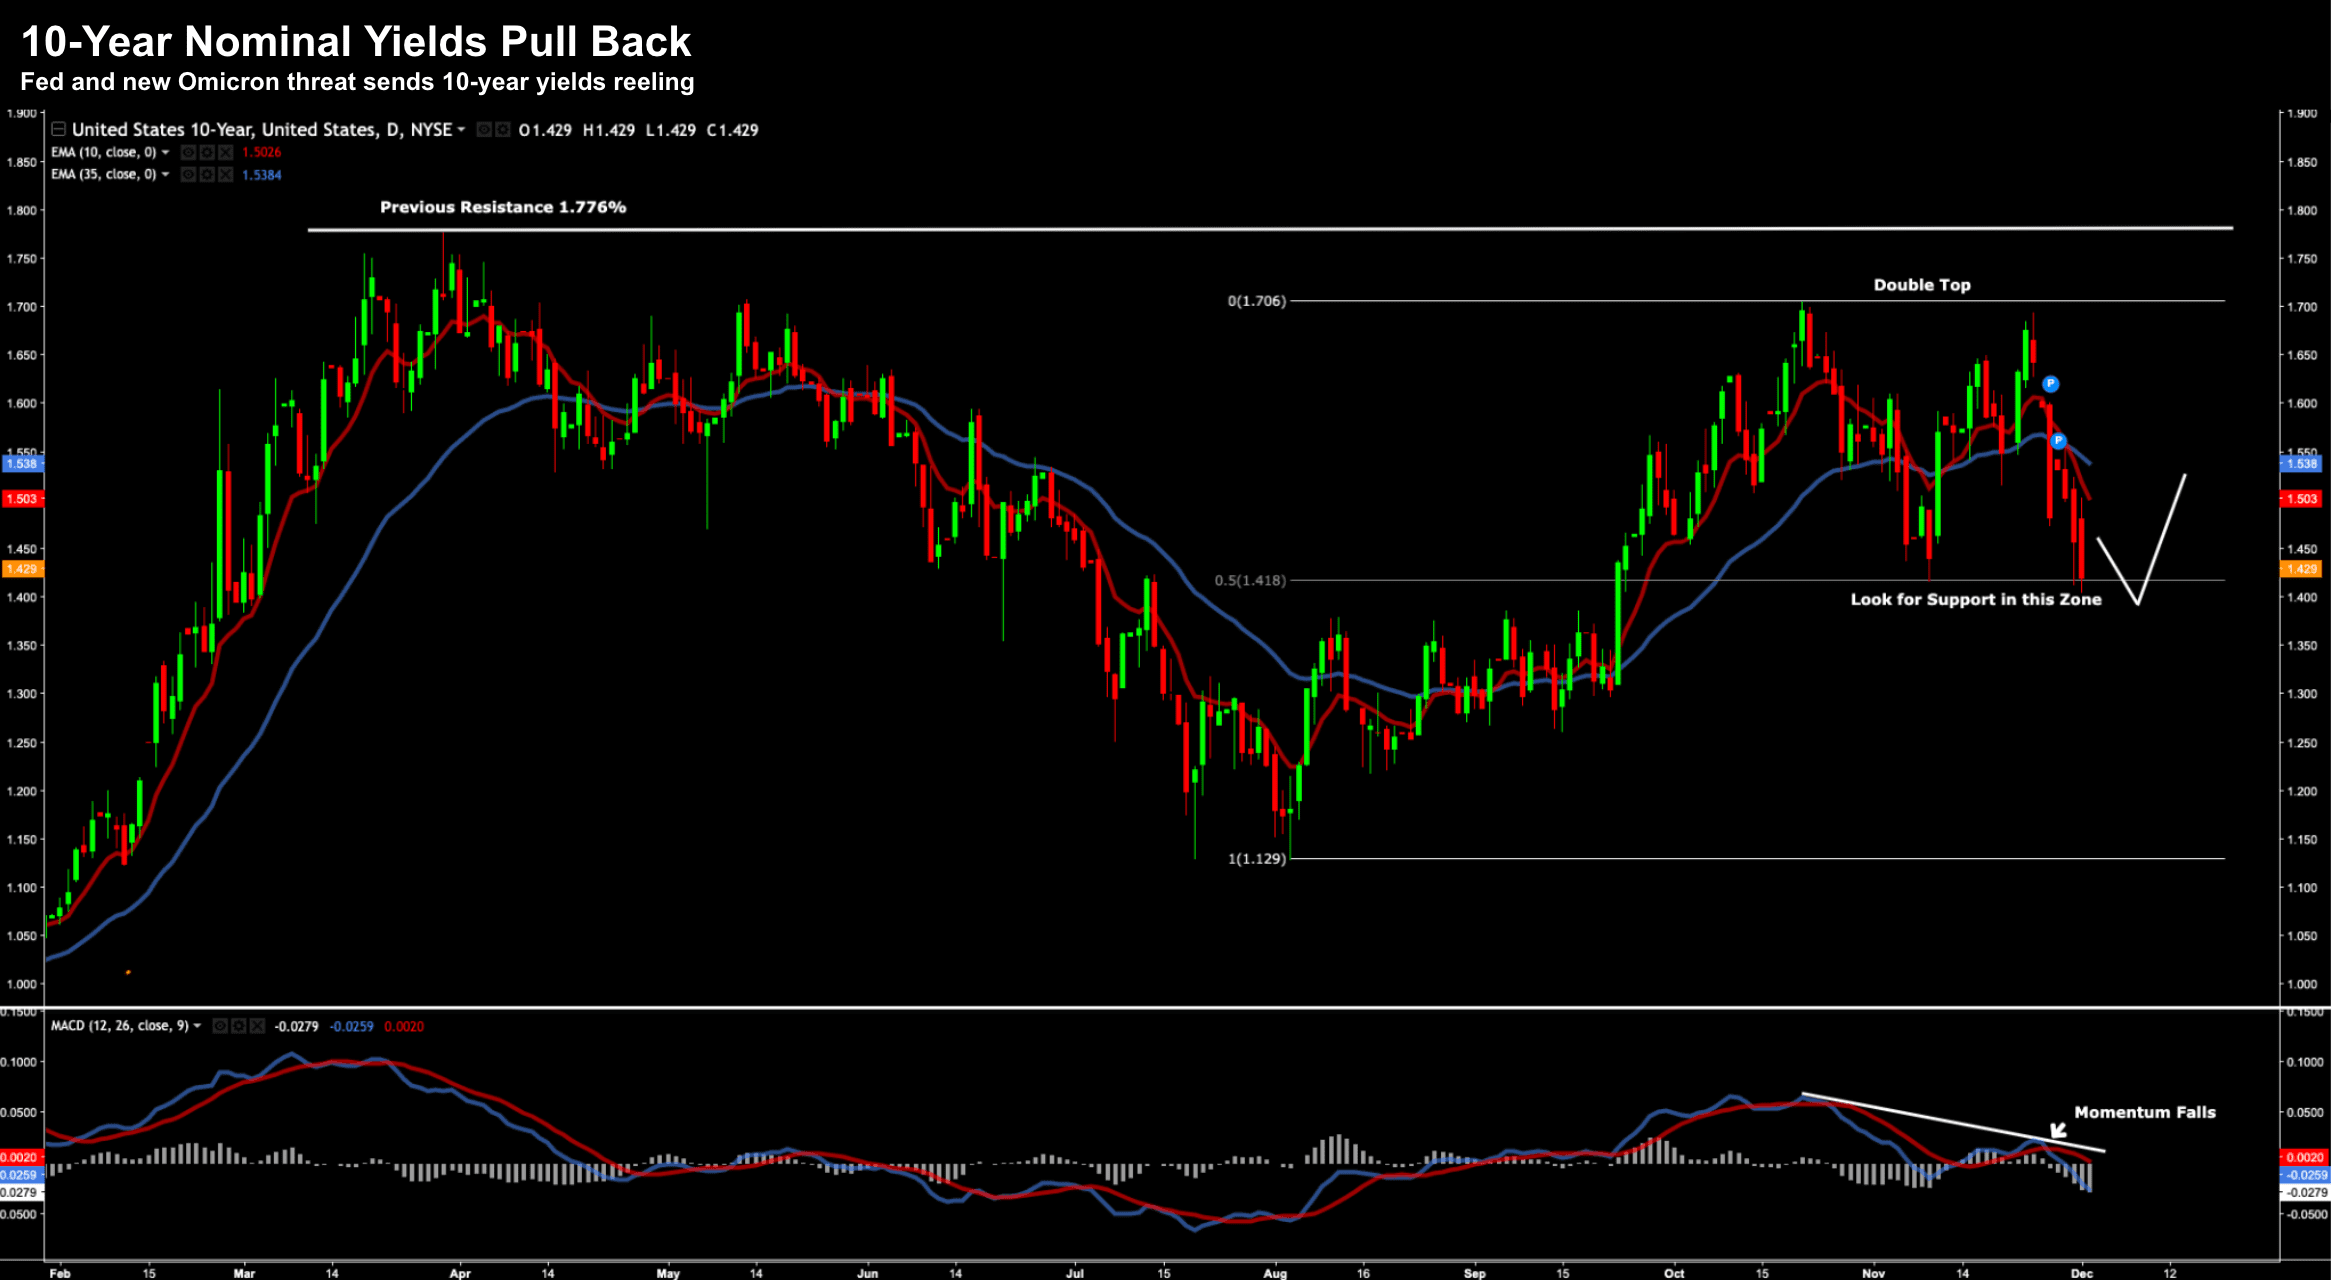This screenshot has width=2332, height=1280.
Task: Open main symbol settings gear icon
Action: coord(503,130)
